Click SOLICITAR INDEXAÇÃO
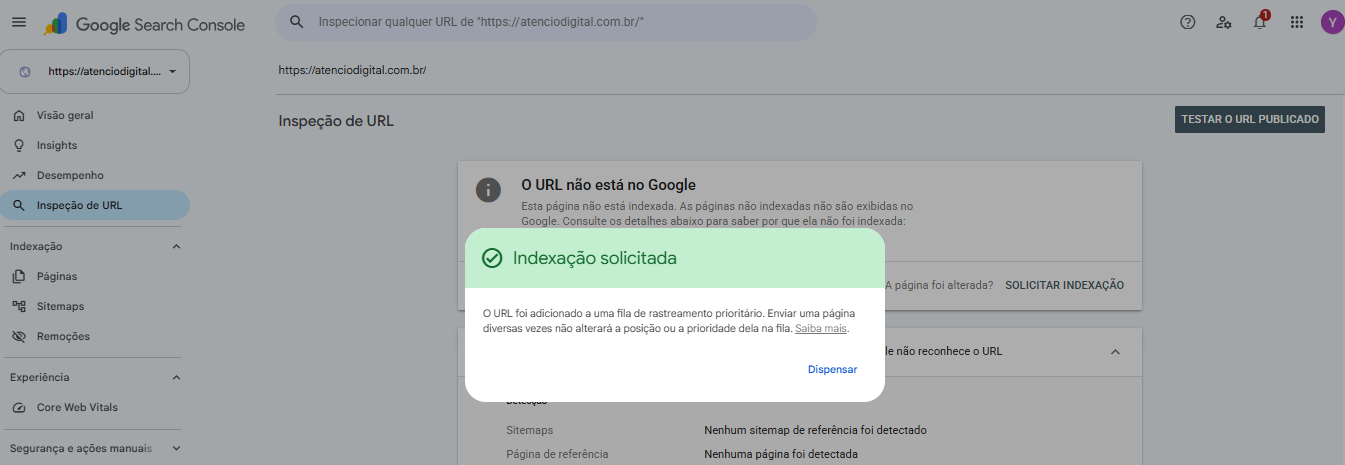The width and height of the screenshot is (1345, 465). 1064,285
